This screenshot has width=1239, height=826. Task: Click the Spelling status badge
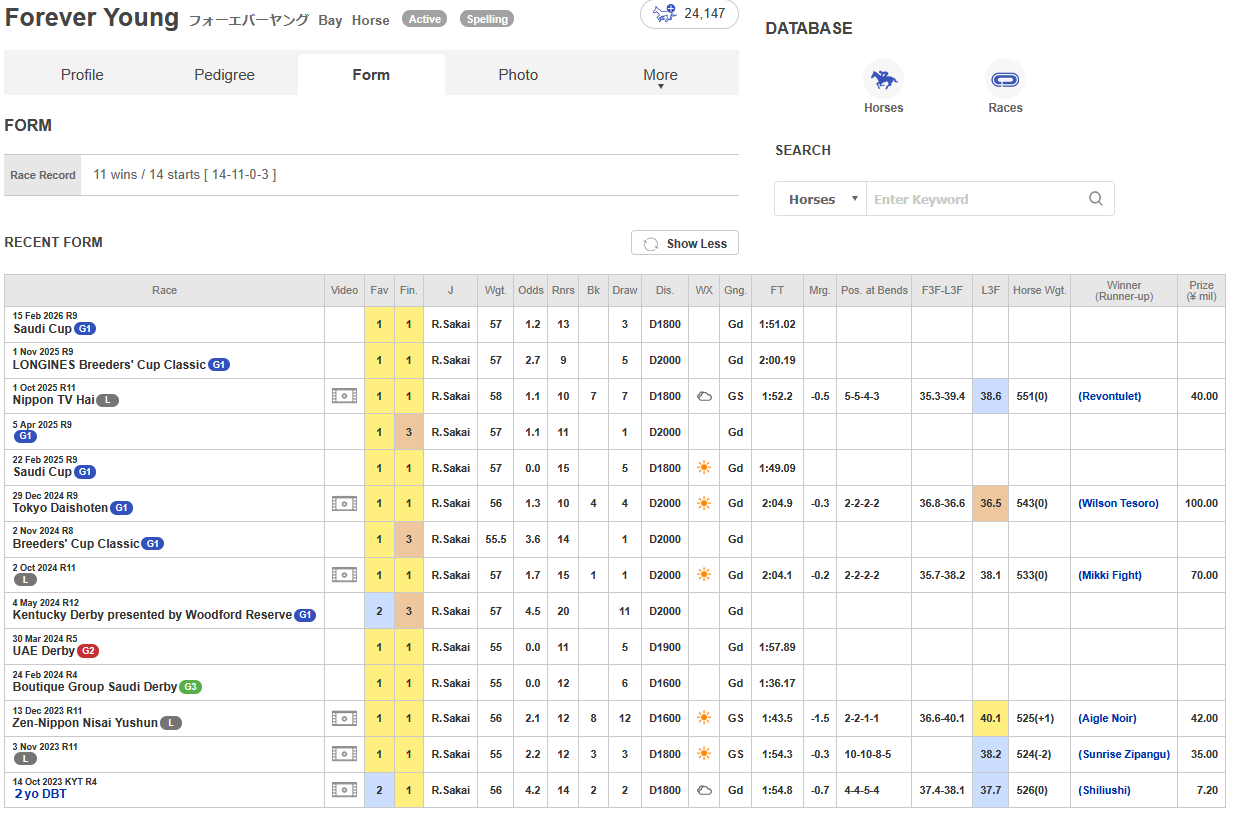coord(487,19)
